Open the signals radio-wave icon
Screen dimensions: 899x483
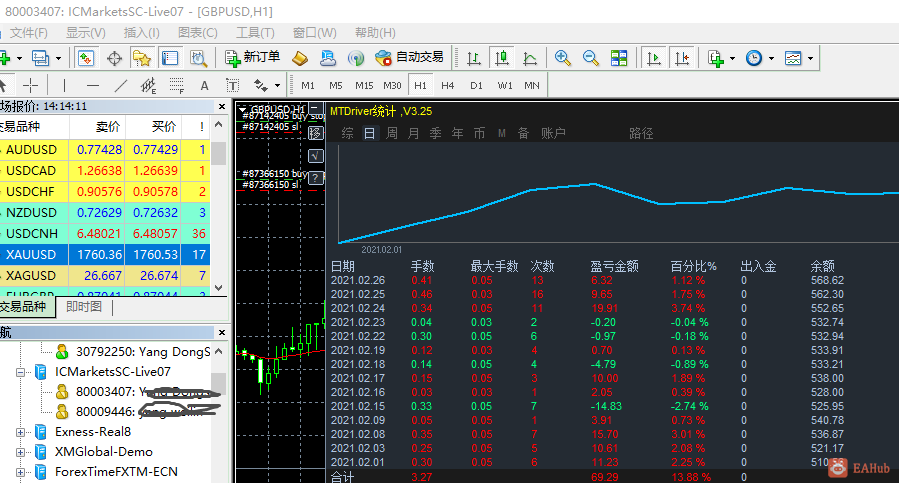[x=356, y=58]
